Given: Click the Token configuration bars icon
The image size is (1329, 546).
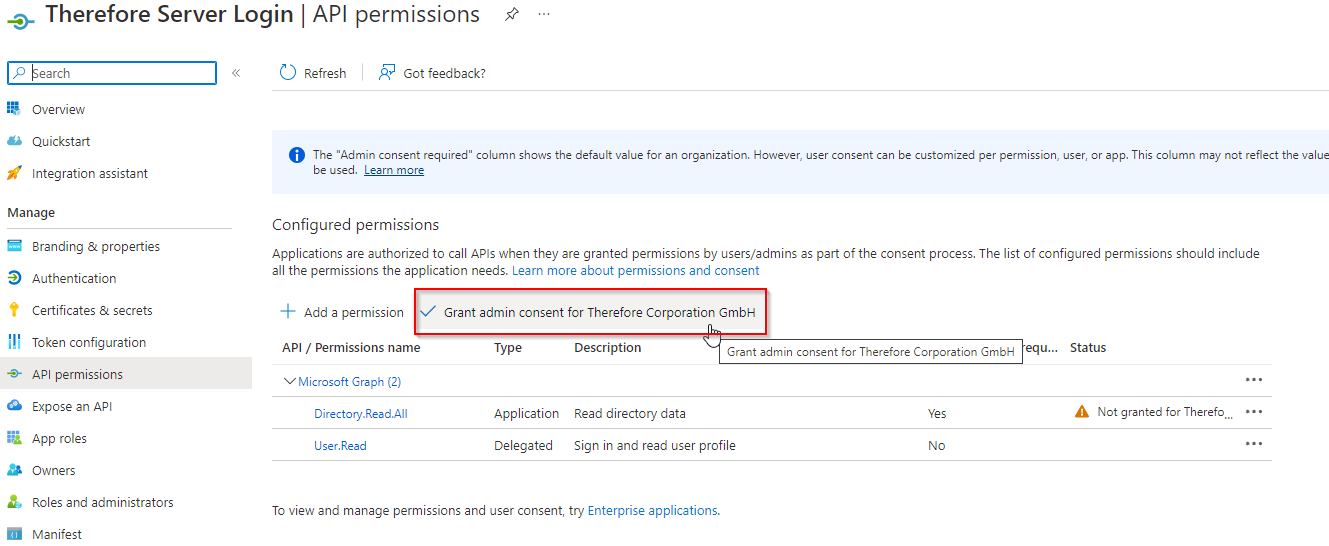Looking at the screenshot, I should click(14, 342).
